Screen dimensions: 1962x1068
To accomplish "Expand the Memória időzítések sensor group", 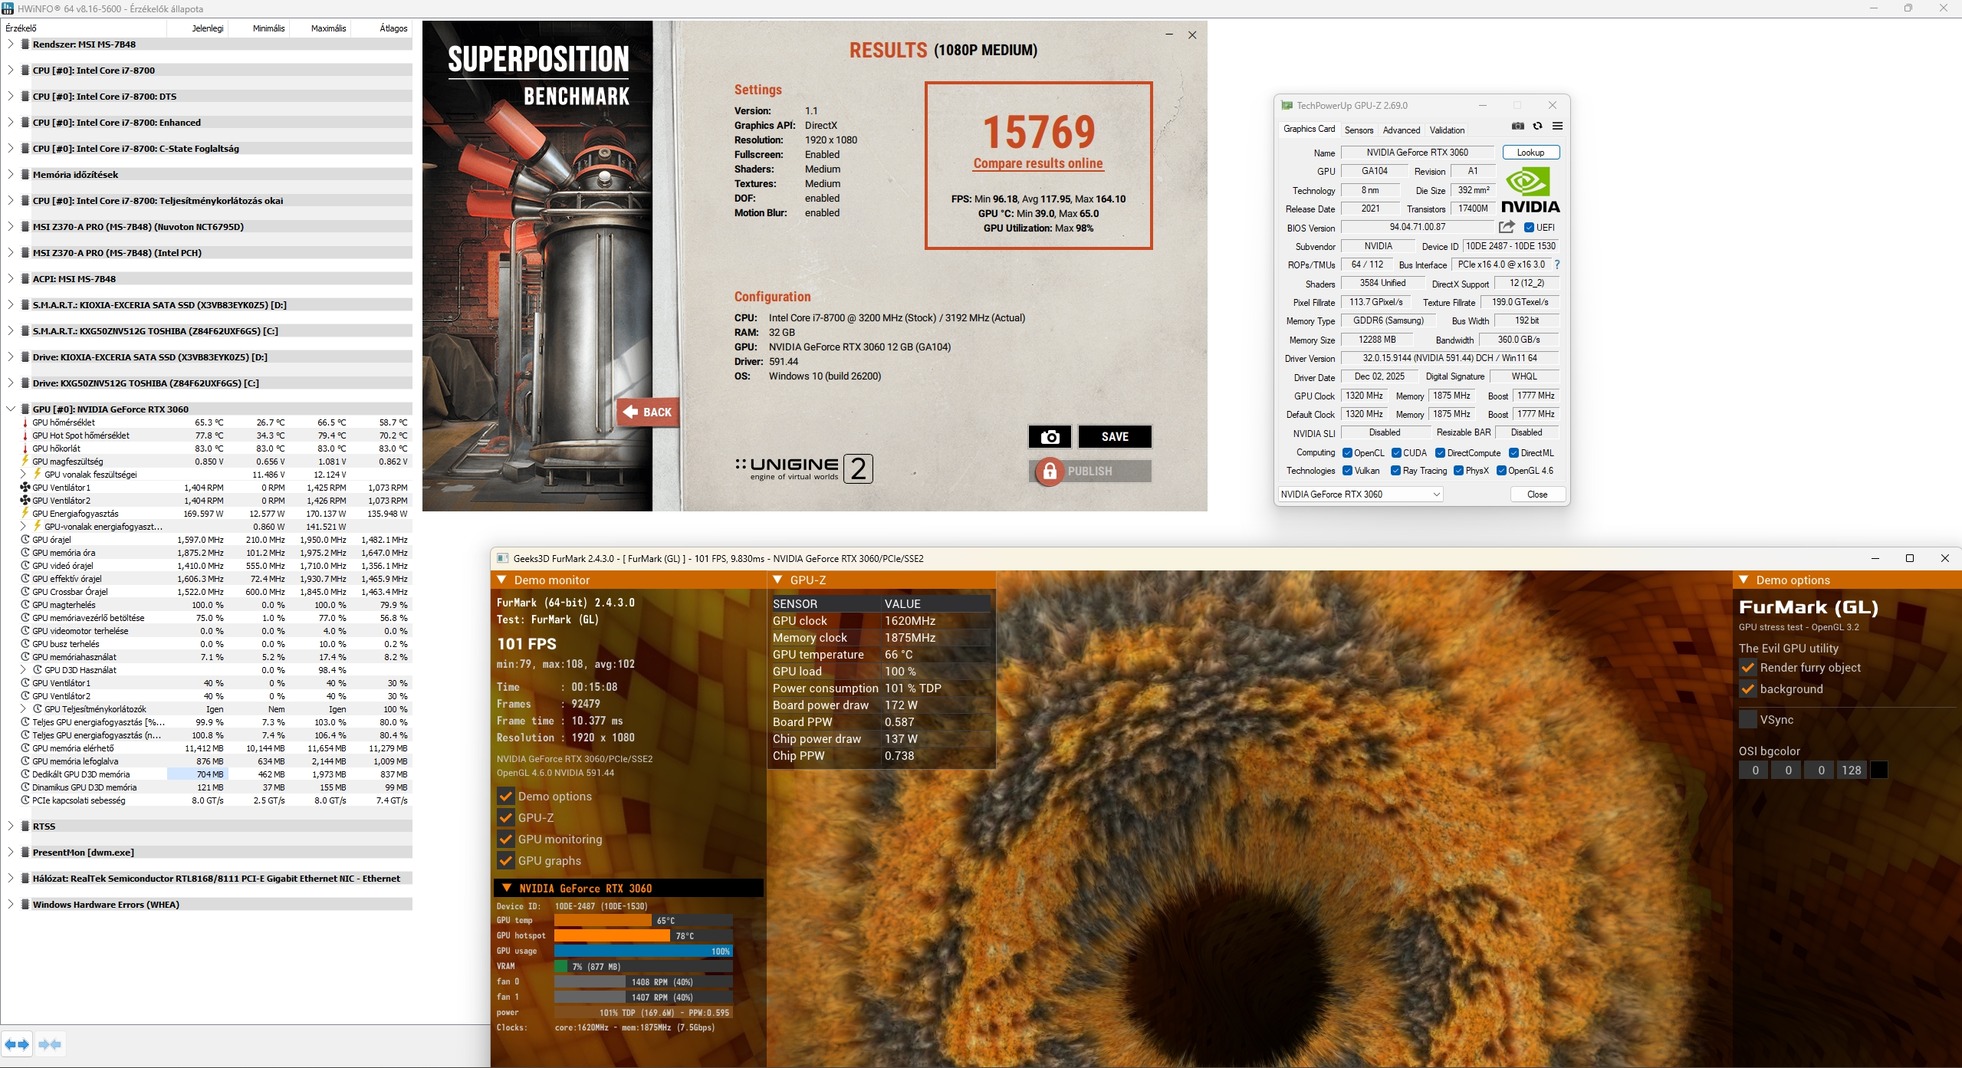I will tap(11, 175).
